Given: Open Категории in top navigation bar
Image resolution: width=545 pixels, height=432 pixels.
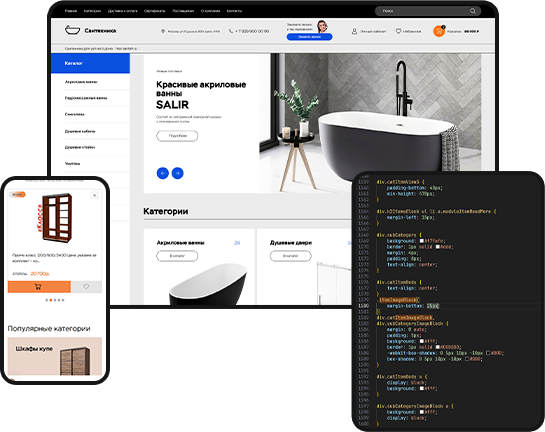Looking at the screenshot, I should click(92, 11).
